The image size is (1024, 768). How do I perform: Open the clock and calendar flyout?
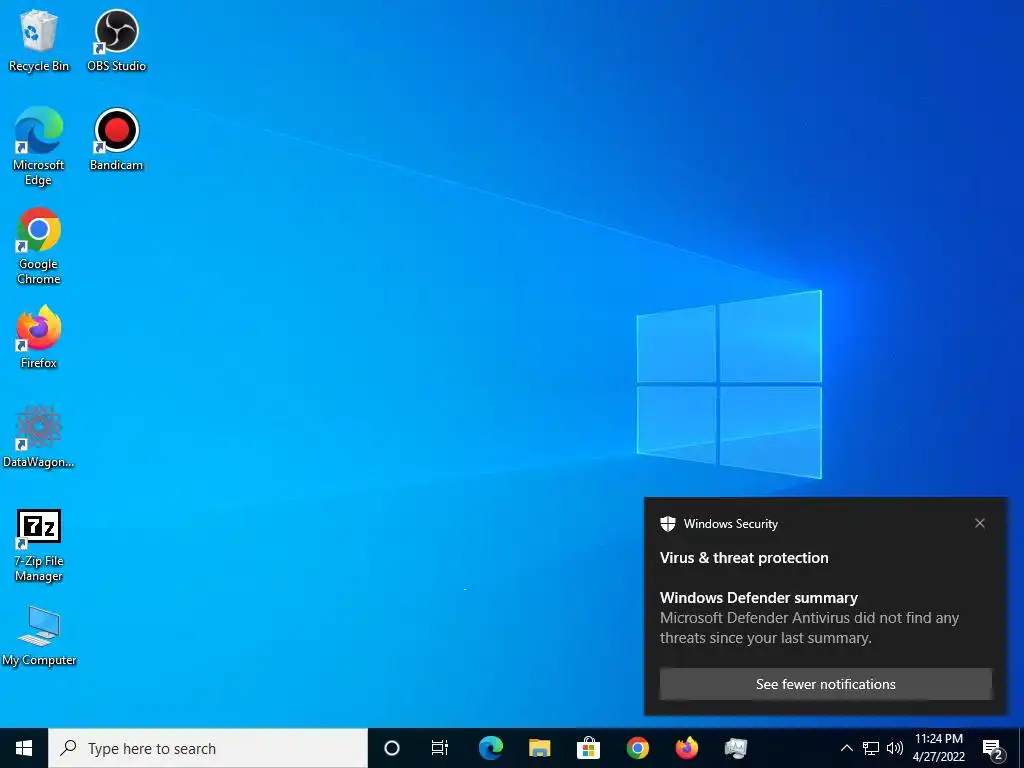pyautogui.click(x=938, y=748)
